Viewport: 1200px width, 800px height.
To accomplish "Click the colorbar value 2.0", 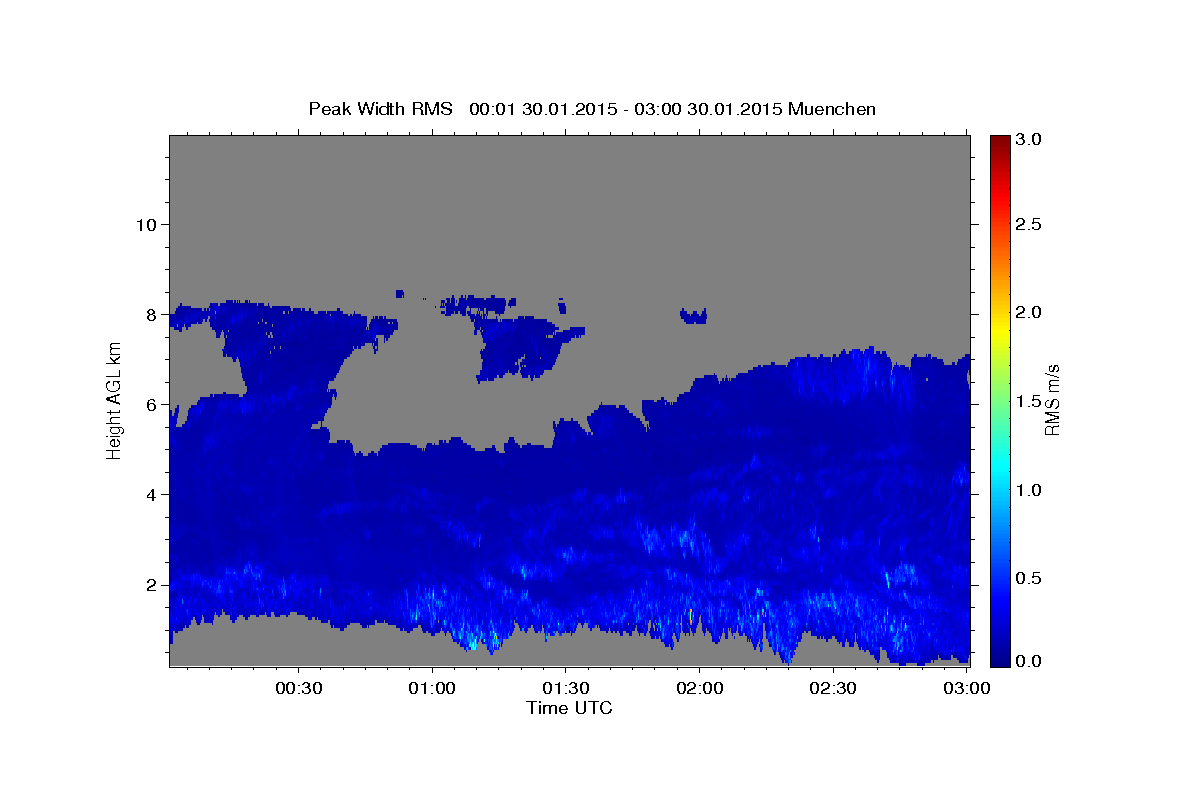I will [x=1029, y=312].
